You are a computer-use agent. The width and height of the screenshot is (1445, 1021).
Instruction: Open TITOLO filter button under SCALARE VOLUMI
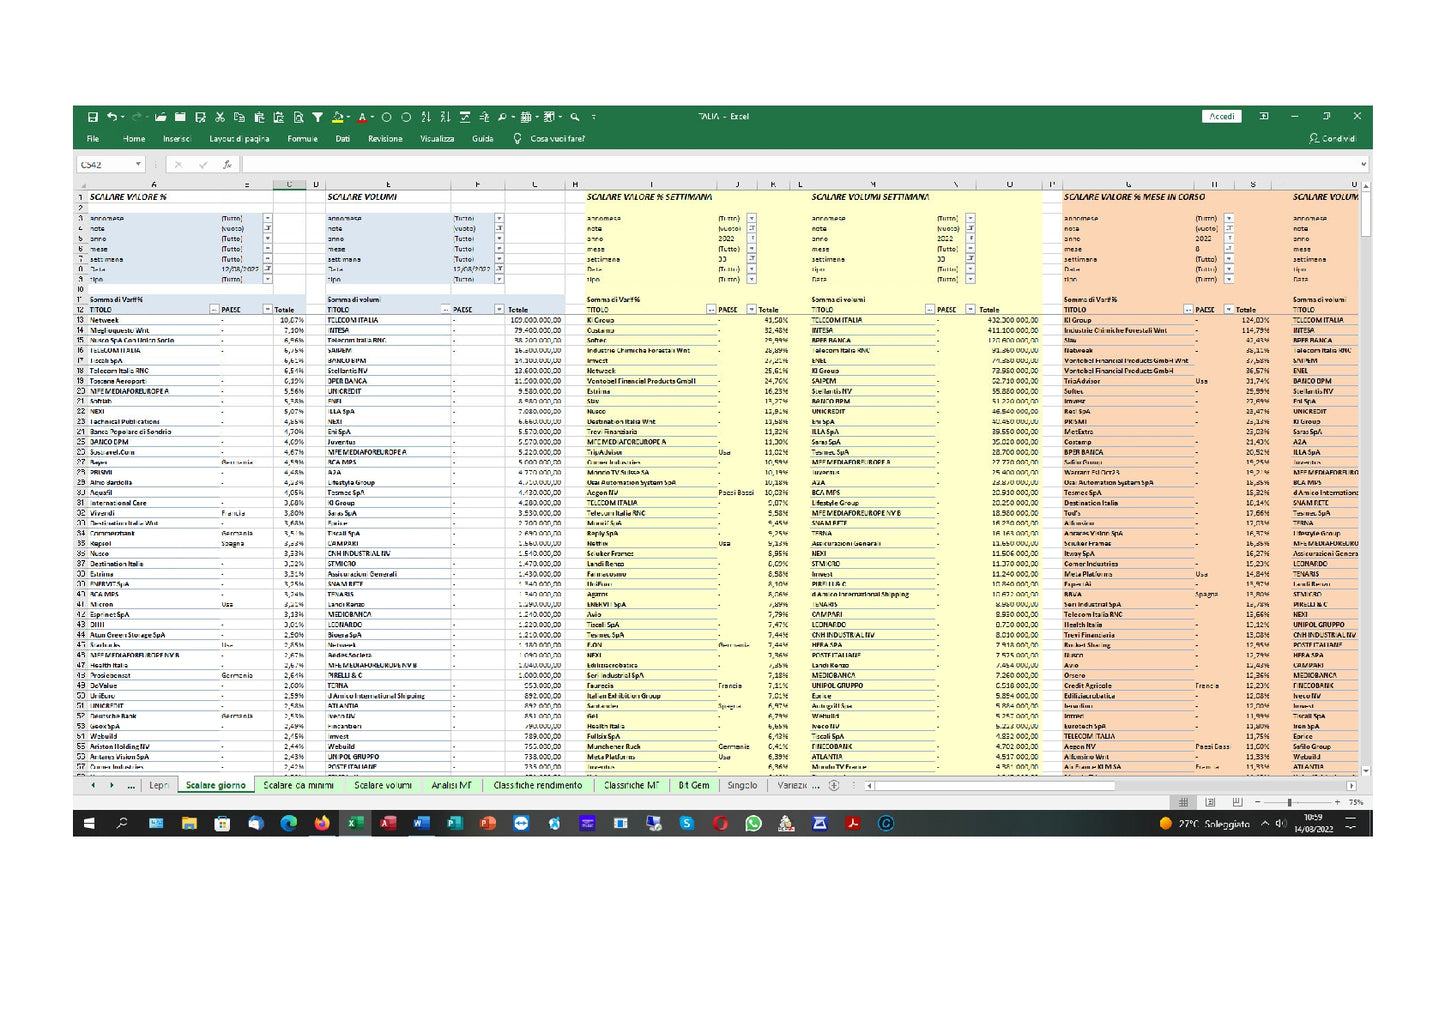[x=446, y=310]
